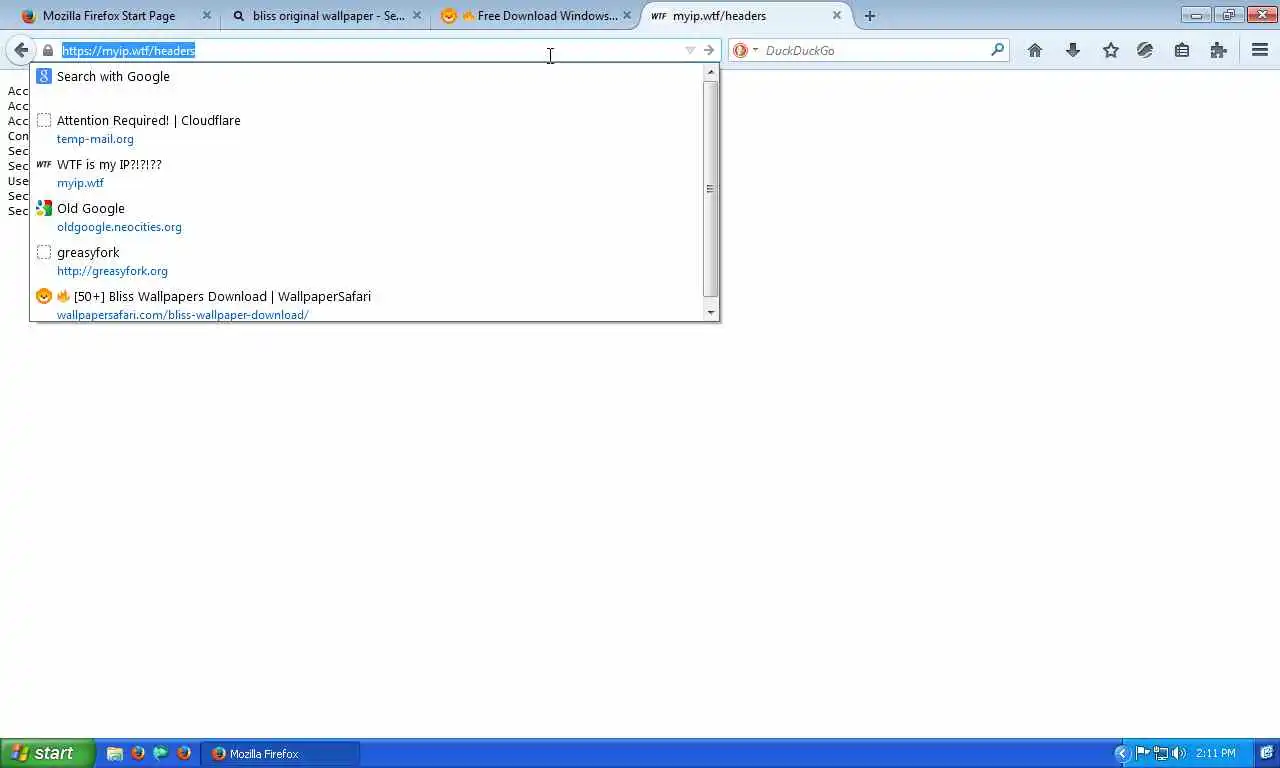This screenshot has height=768, width=1280.
Task: Show bookmarks list clipboard icon
Action: [x=1182, y=50]
